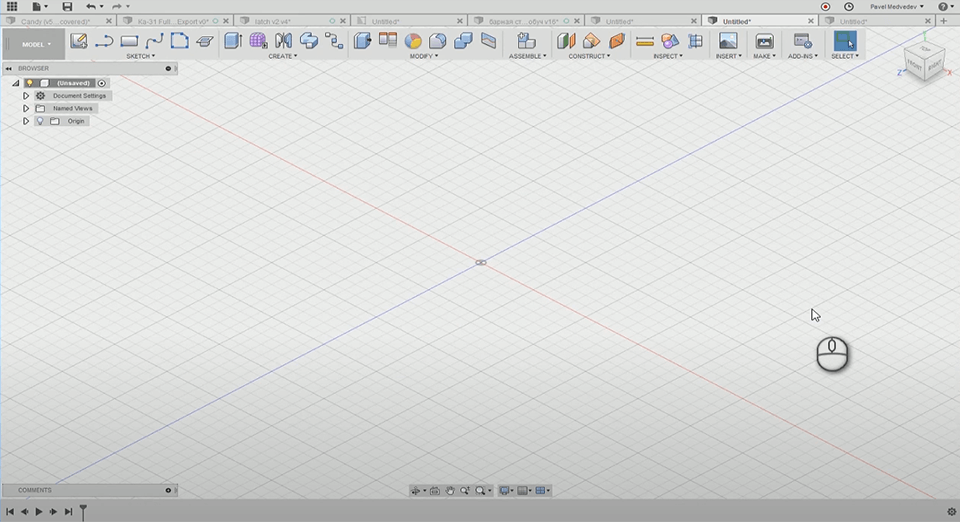Open the ASSEMBLE menu
Image resolution: width=960 pixels, height=522 pixels.
click(527, 56)
